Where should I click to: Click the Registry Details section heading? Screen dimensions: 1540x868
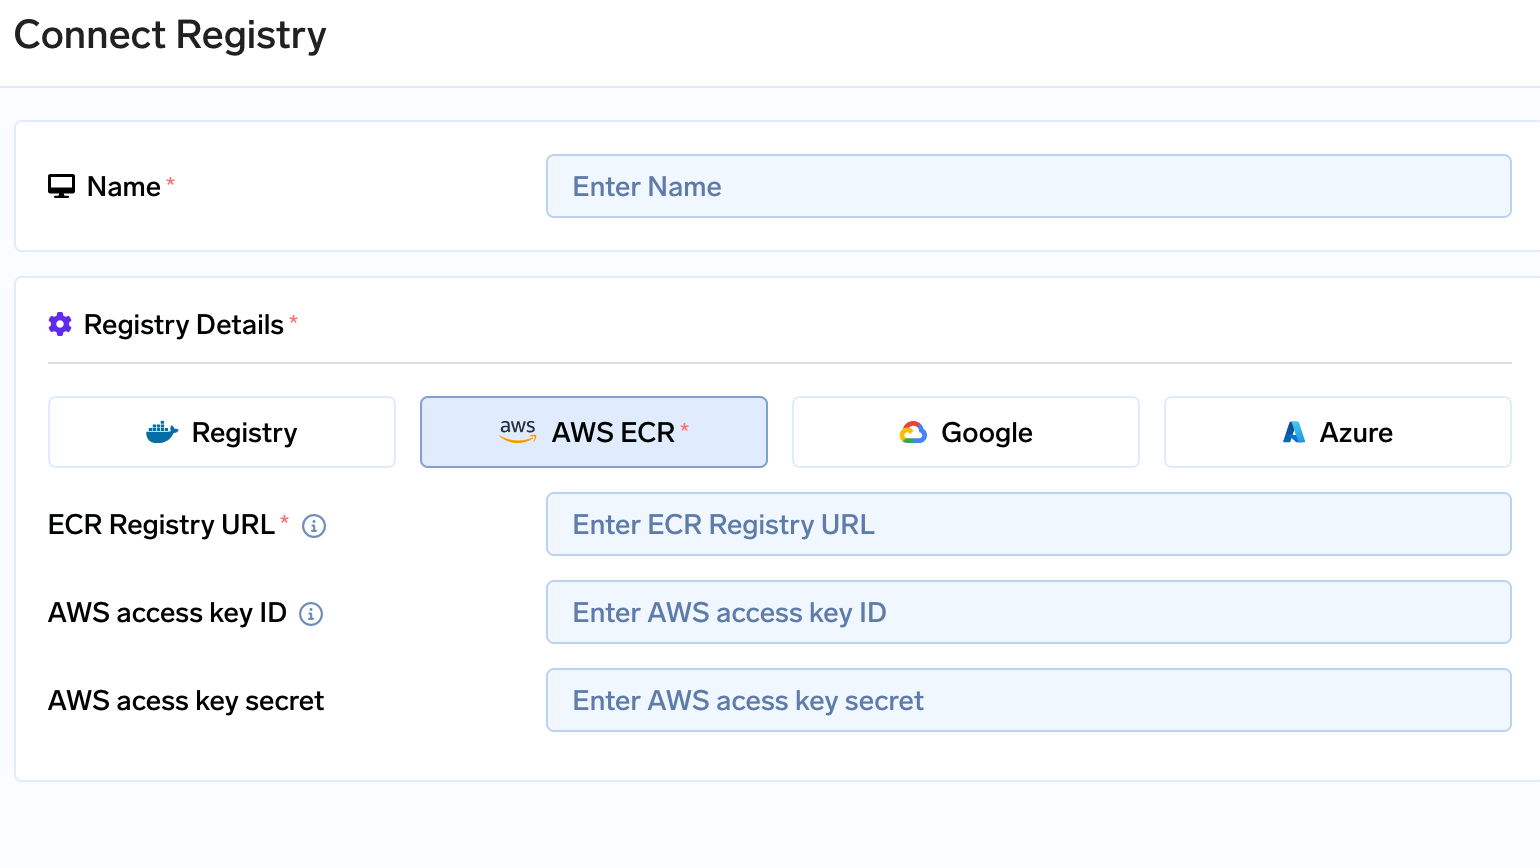tap(184, 324)
